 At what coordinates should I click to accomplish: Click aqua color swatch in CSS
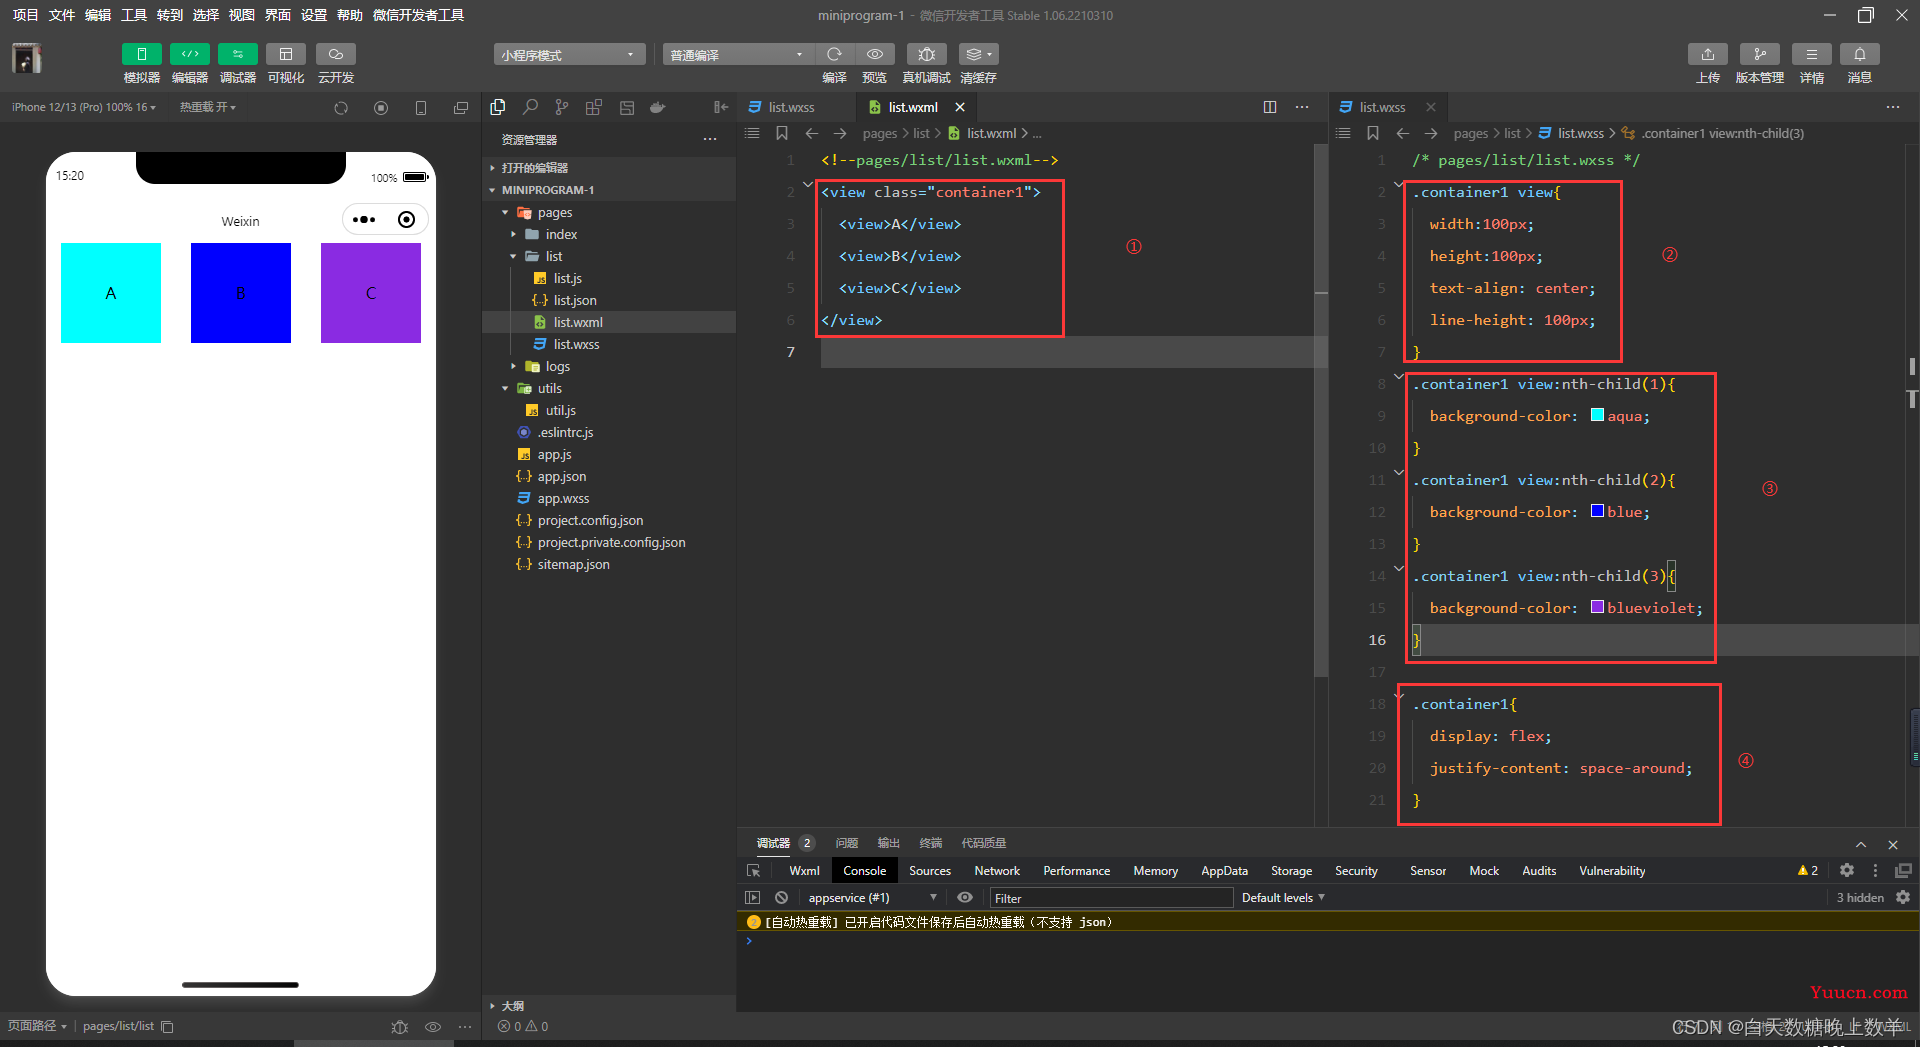[x=1597, y=415]
